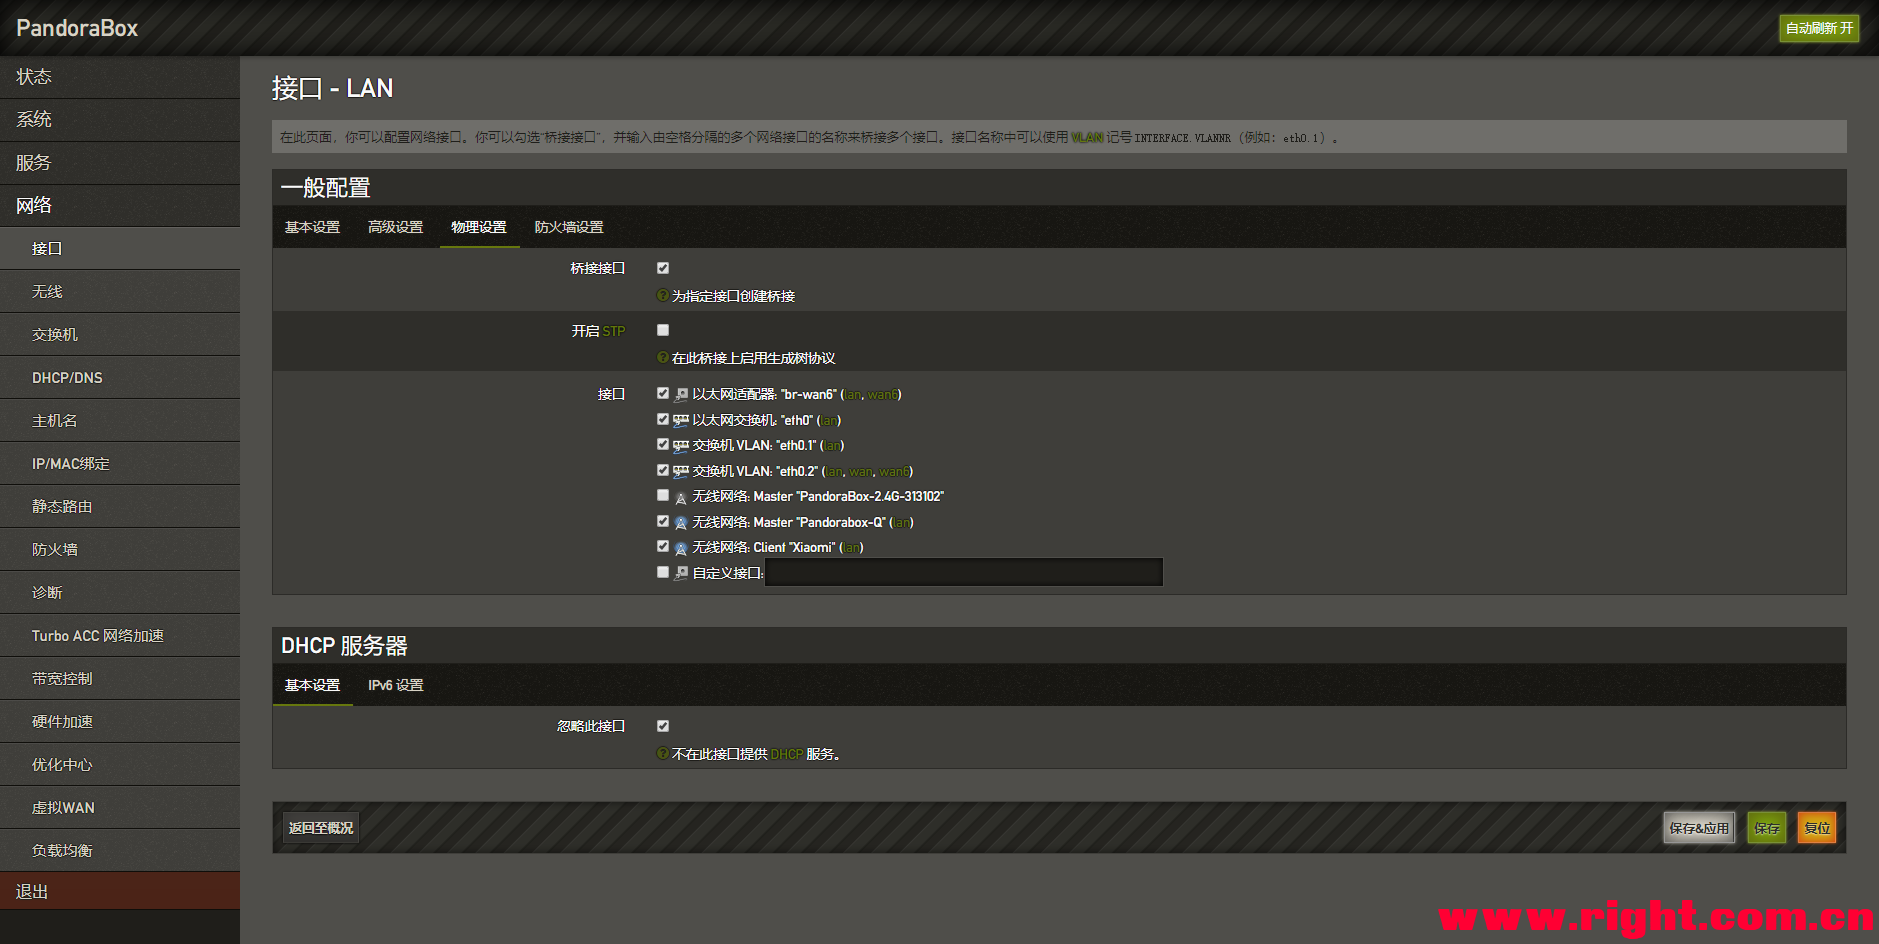Open the 带宽控制 sidebar item

(x=120, y=679)
